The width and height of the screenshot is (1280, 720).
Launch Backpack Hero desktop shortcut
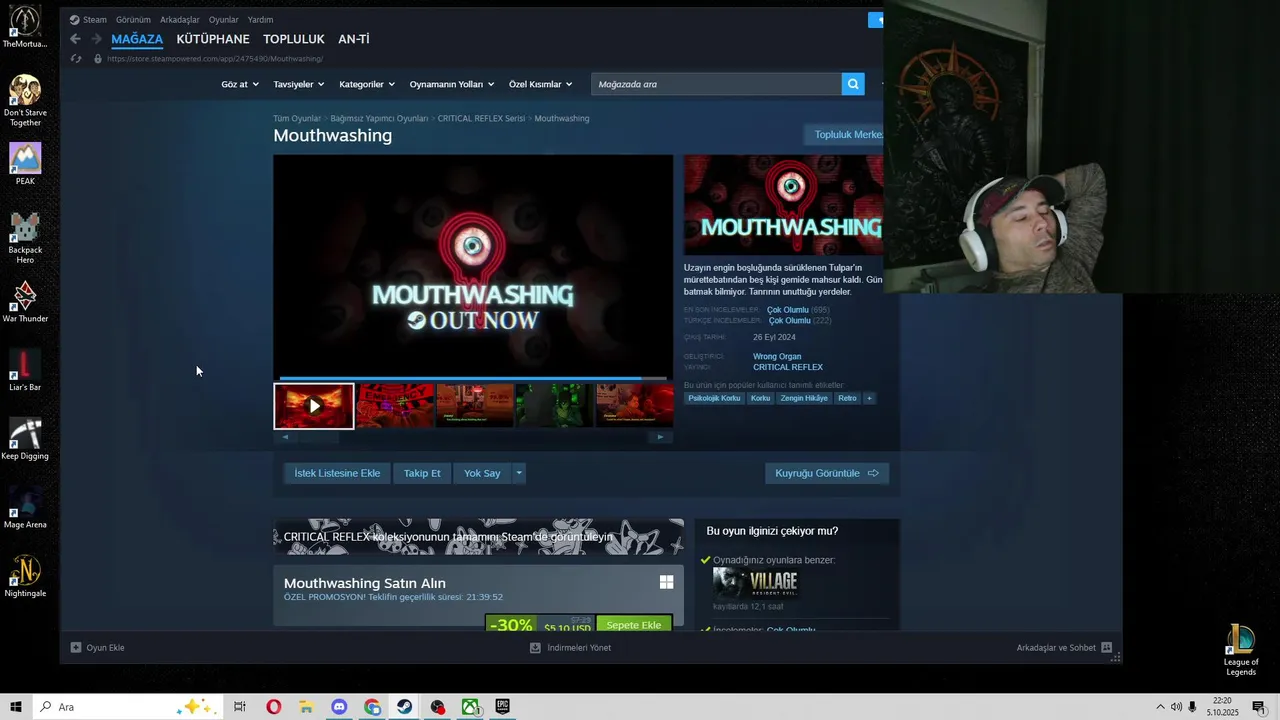25,237
